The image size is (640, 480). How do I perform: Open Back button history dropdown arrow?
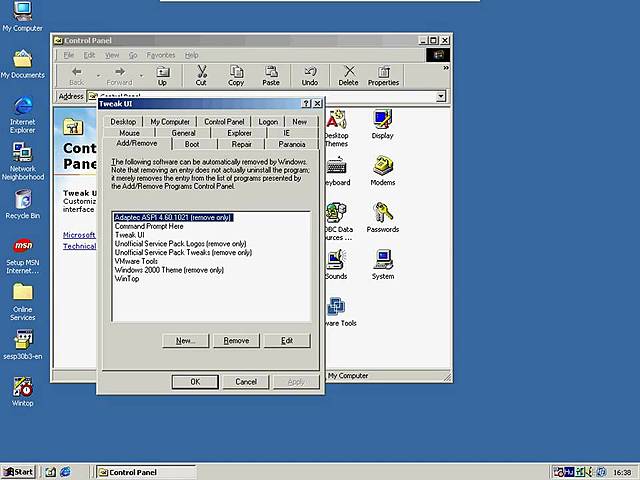coord(98,76)
